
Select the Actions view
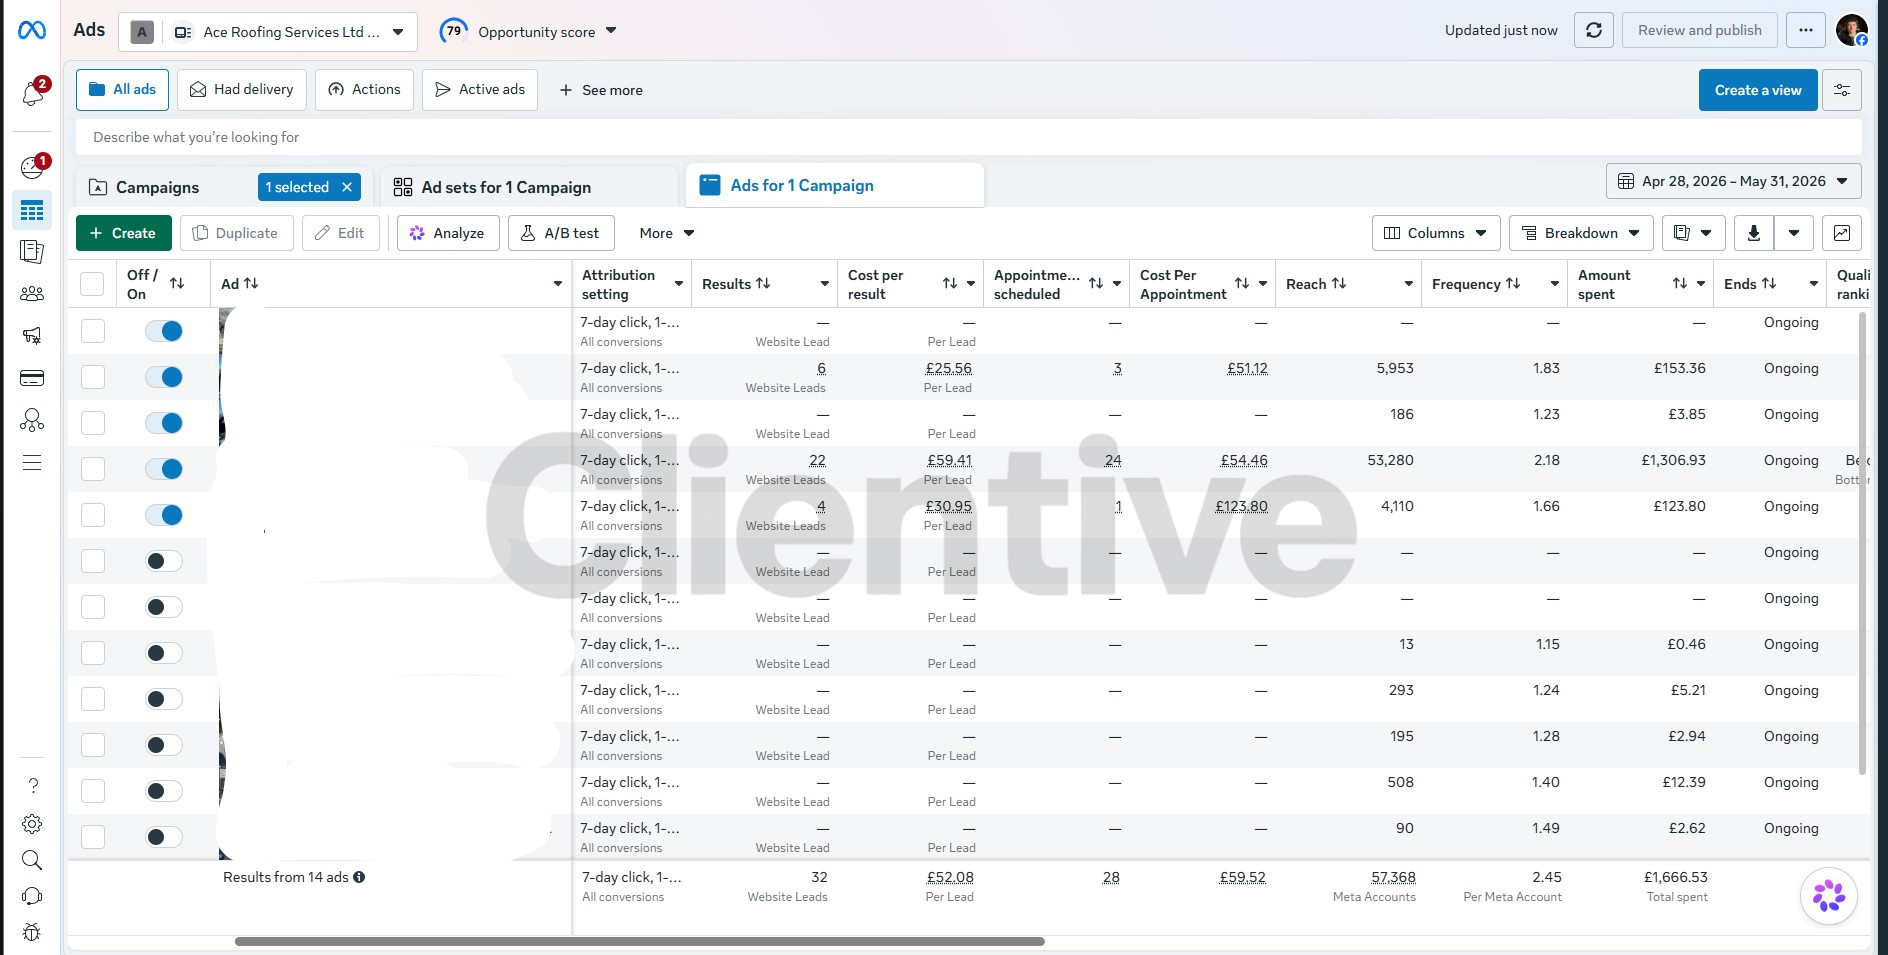[x=365, y=90]
